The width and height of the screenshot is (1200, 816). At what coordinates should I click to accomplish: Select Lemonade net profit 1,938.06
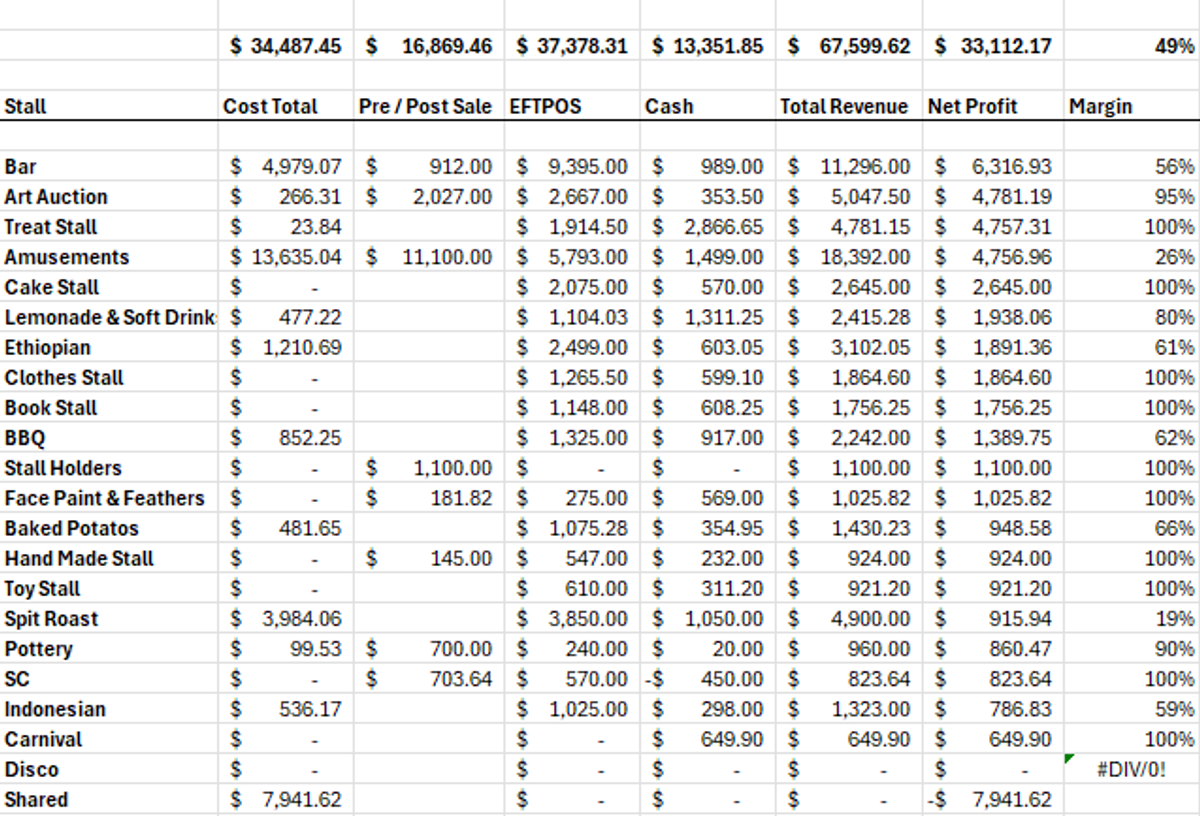993,317
